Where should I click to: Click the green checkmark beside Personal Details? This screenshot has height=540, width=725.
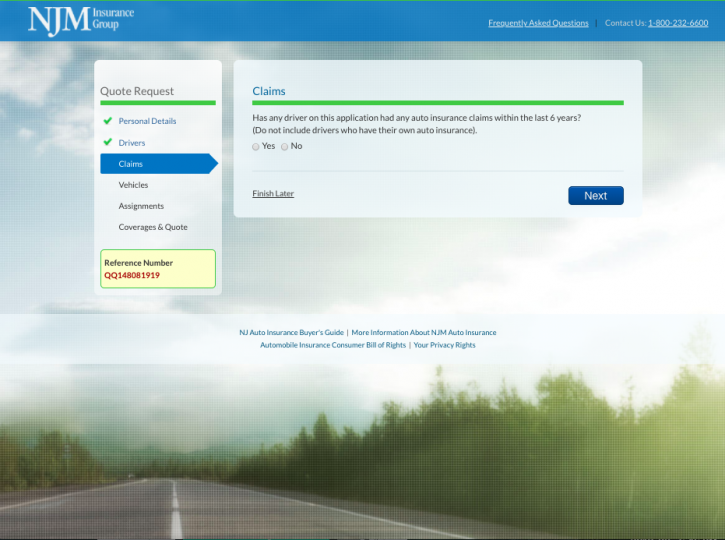(108, 121)
